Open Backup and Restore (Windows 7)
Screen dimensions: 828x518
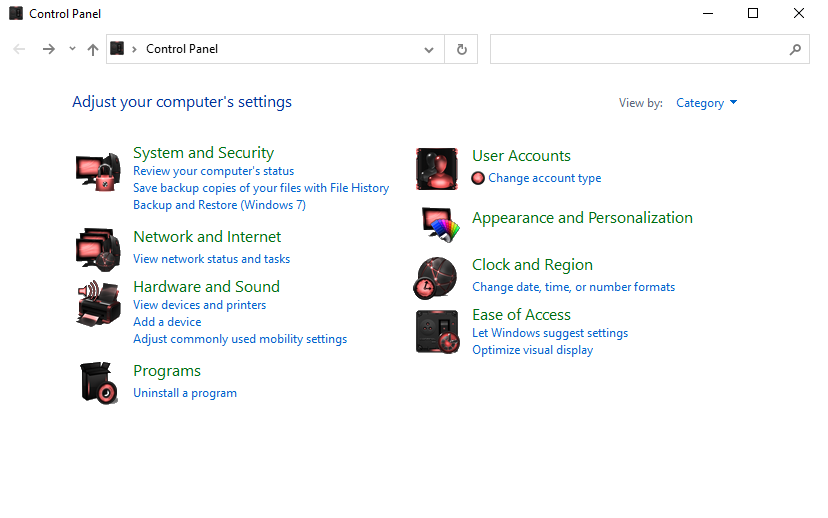pyautogui.click(x=219, y=205)
